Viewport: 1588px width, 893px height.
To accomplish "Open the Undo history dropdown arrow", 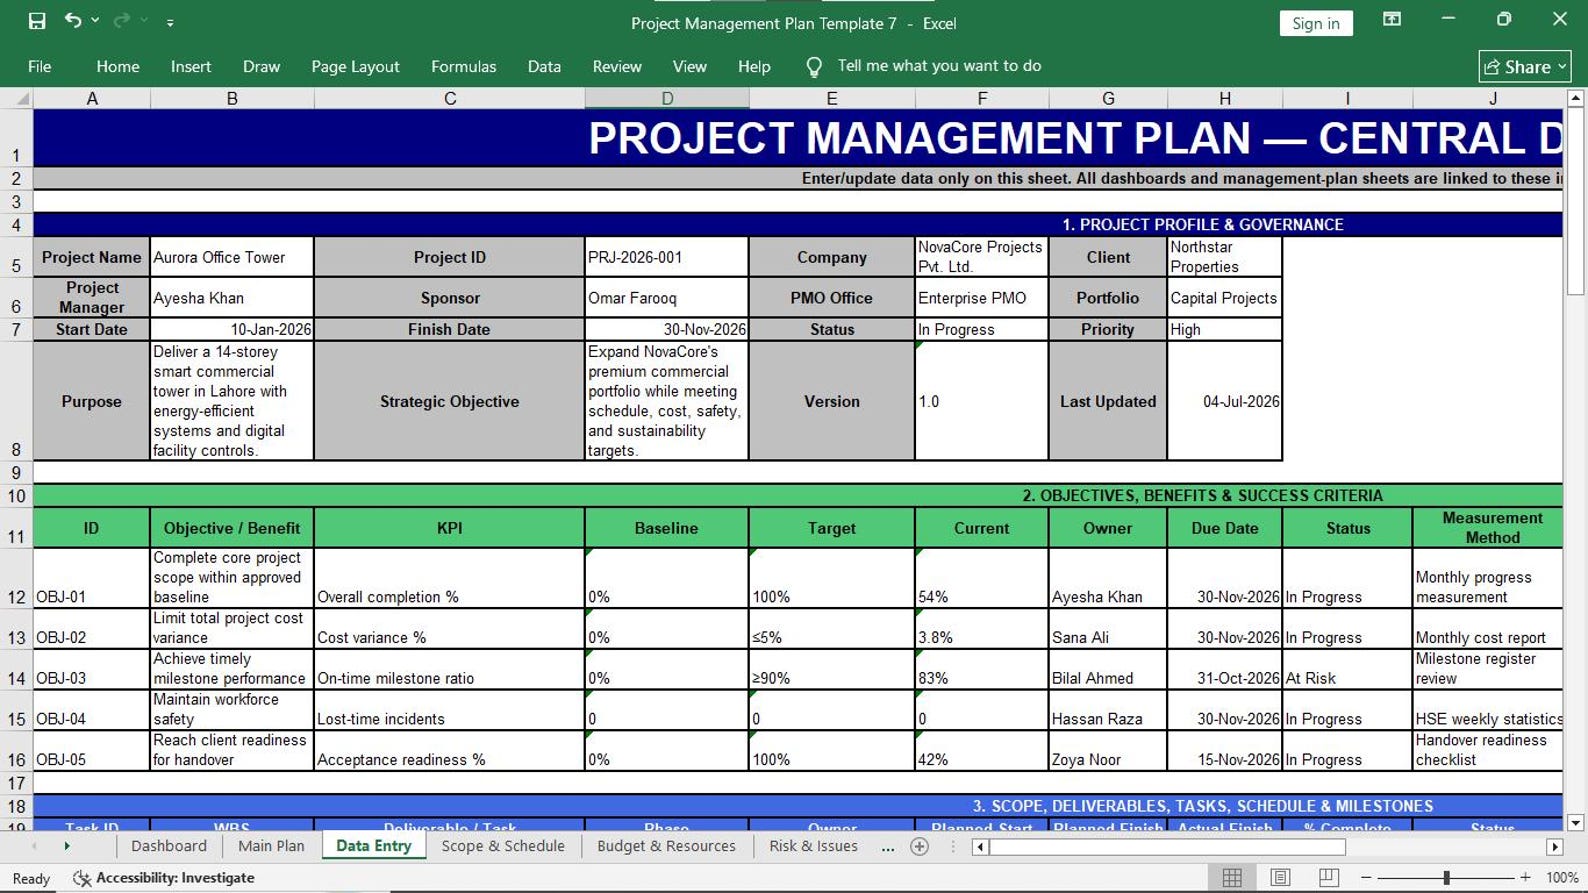I will point(96,21).
